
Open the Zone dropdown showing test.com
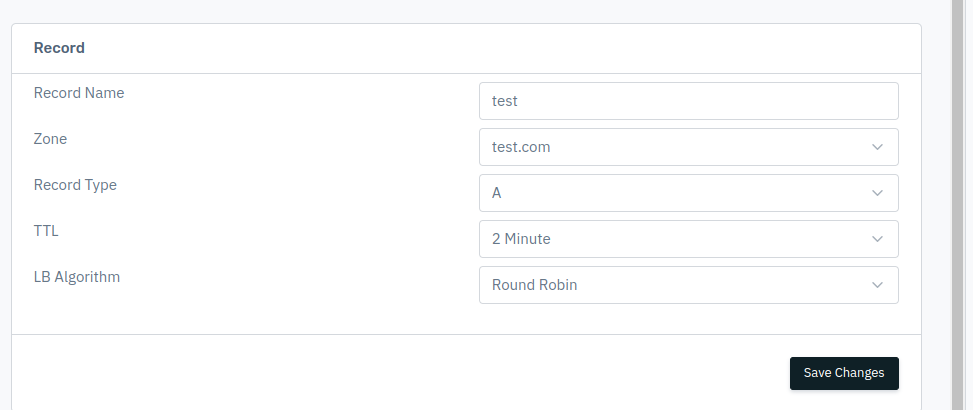(x=688, y=147)
